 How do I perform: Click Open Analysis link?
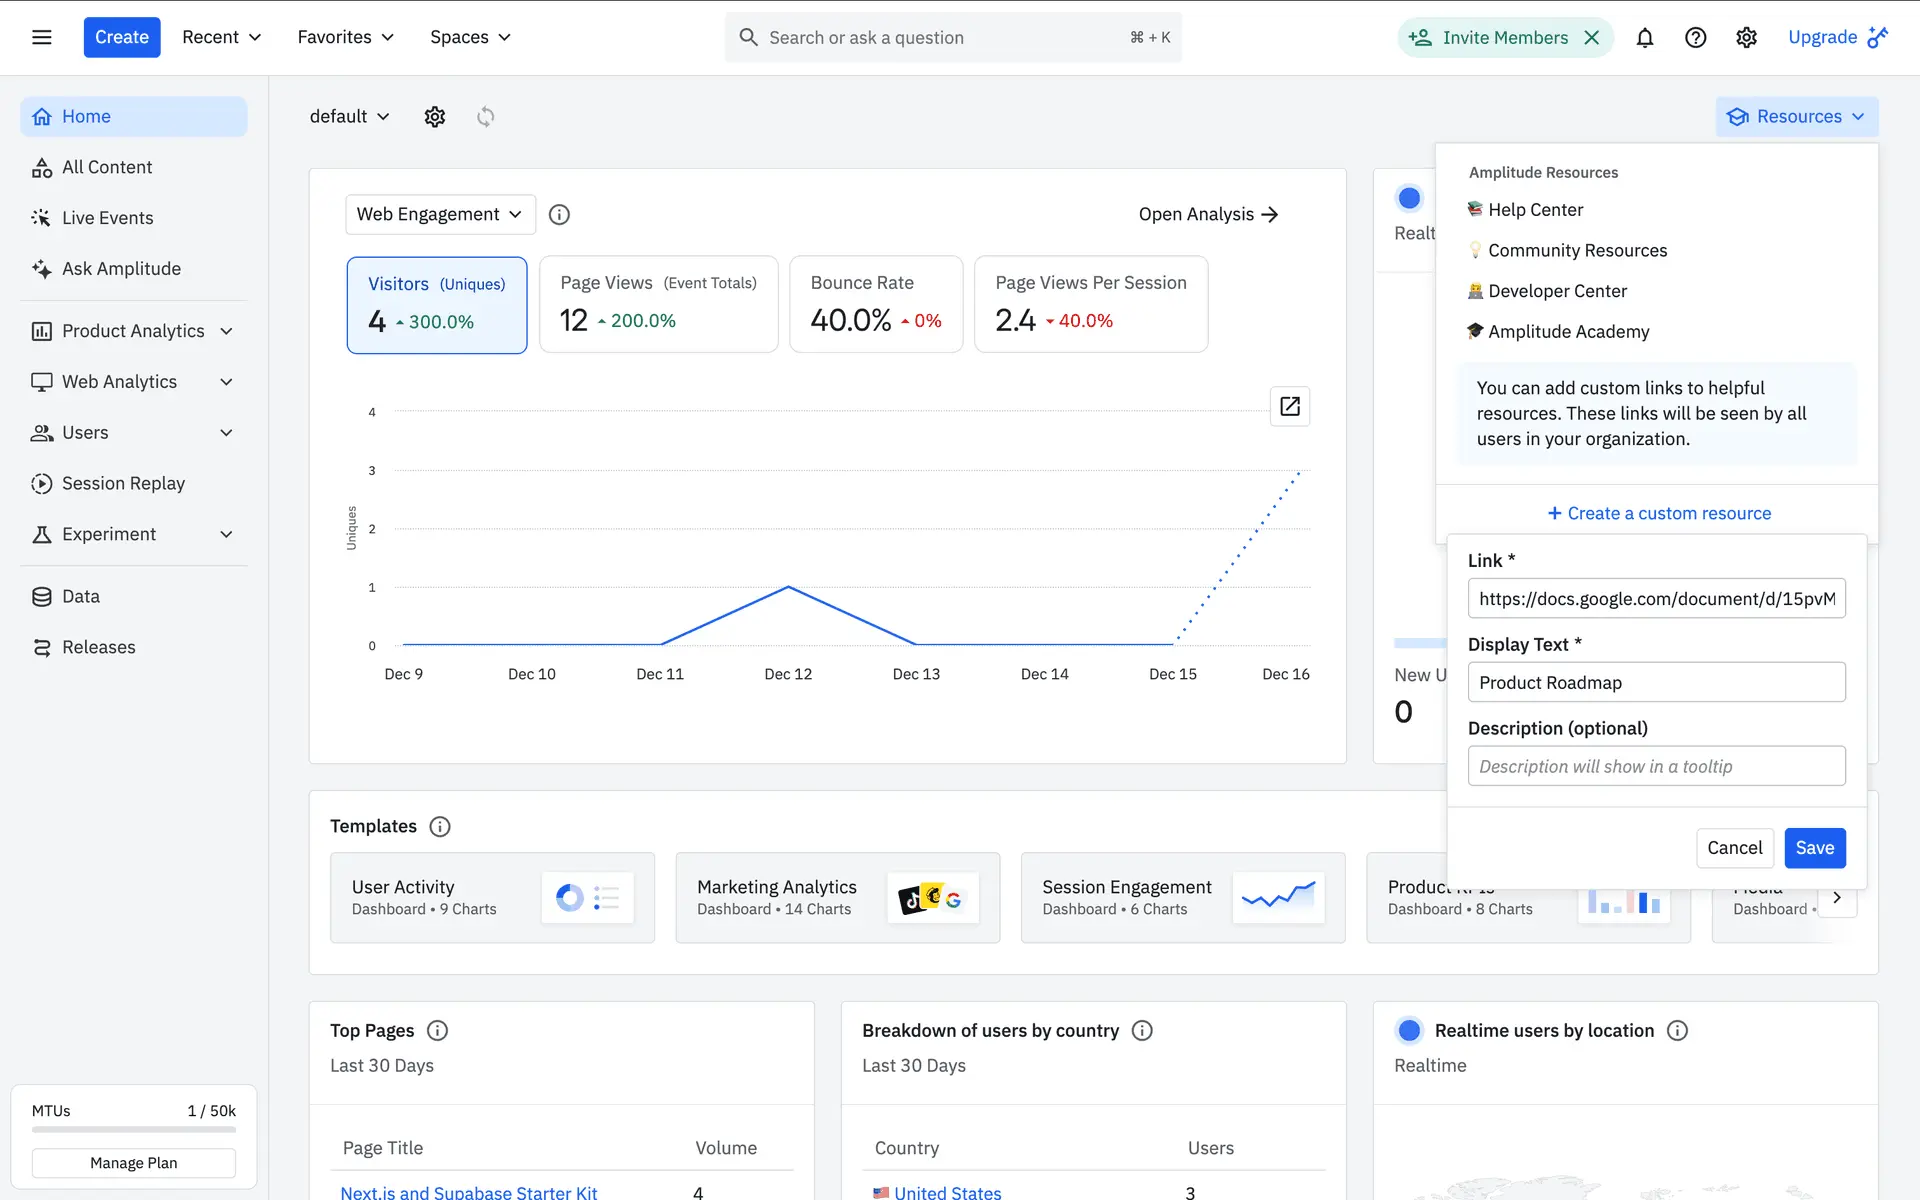(x=1208, y=214)
